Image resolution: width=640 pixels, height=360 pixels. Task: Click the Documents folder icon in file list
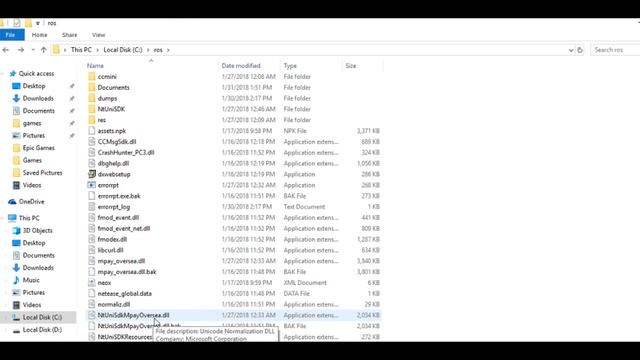click(92, 87)
